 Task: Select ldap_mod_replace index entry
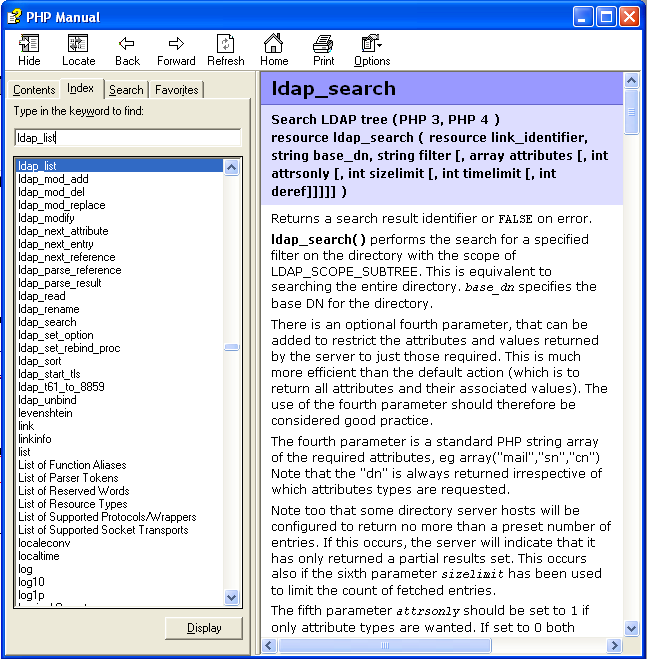click(62, 205)
